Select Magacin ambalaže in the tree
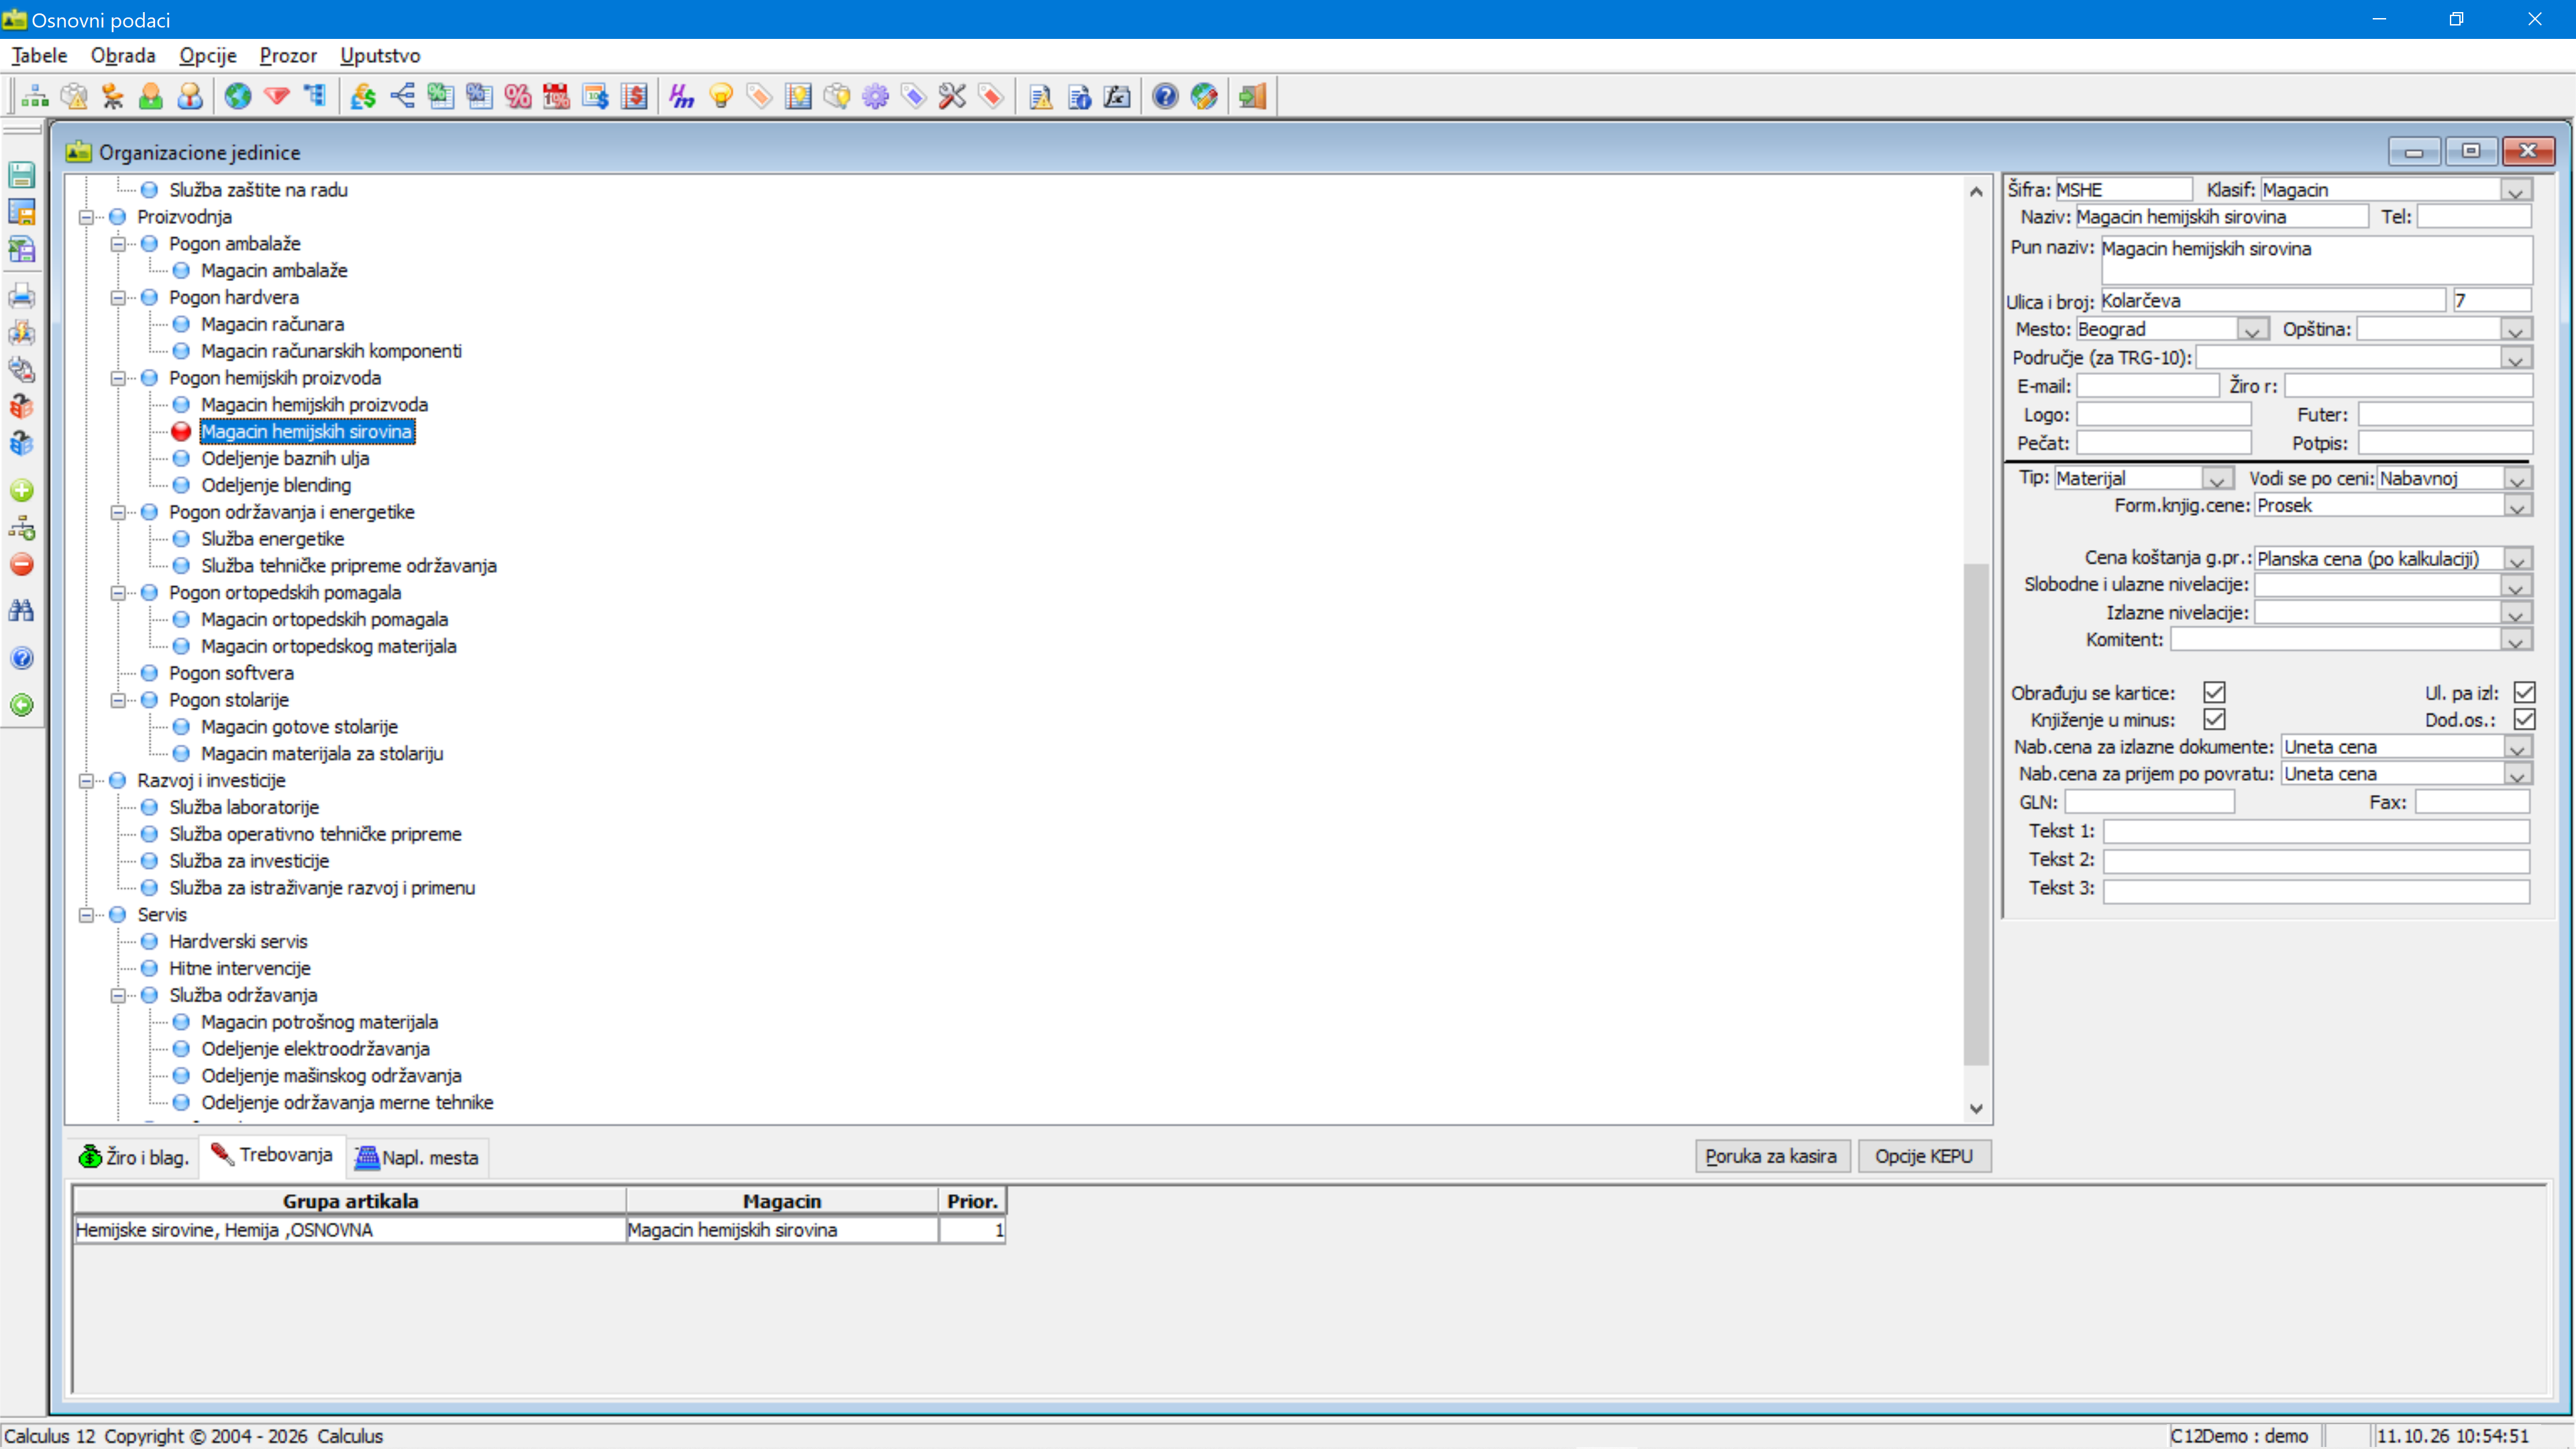This screenshot has height=1449, width=2576. click(x=274, y=270)
